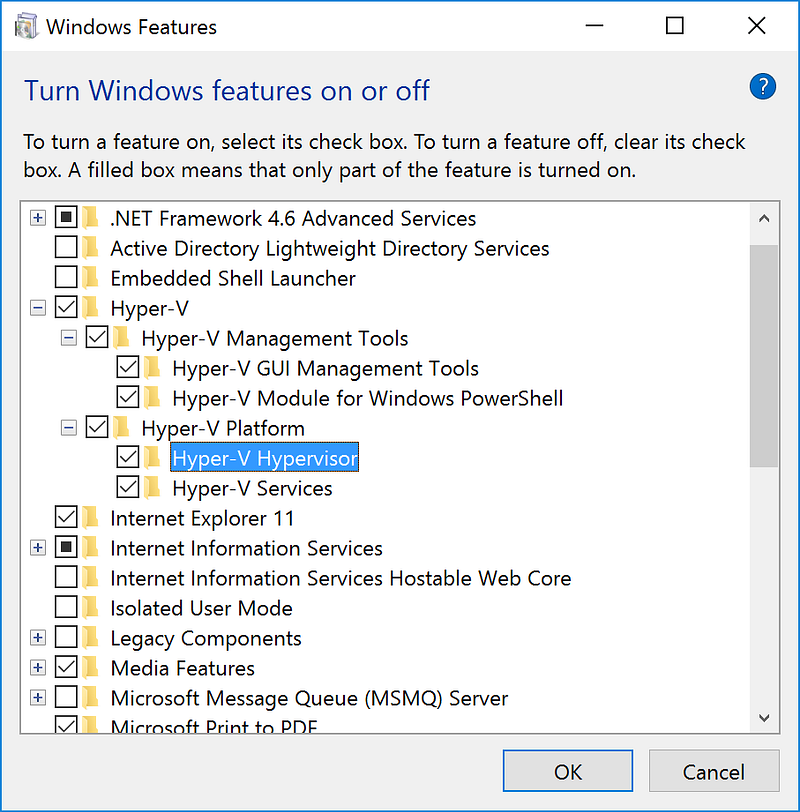The image size is (800, 812).
Task: Check Internet Information Services Hostable Web Core
Action: 66,577
